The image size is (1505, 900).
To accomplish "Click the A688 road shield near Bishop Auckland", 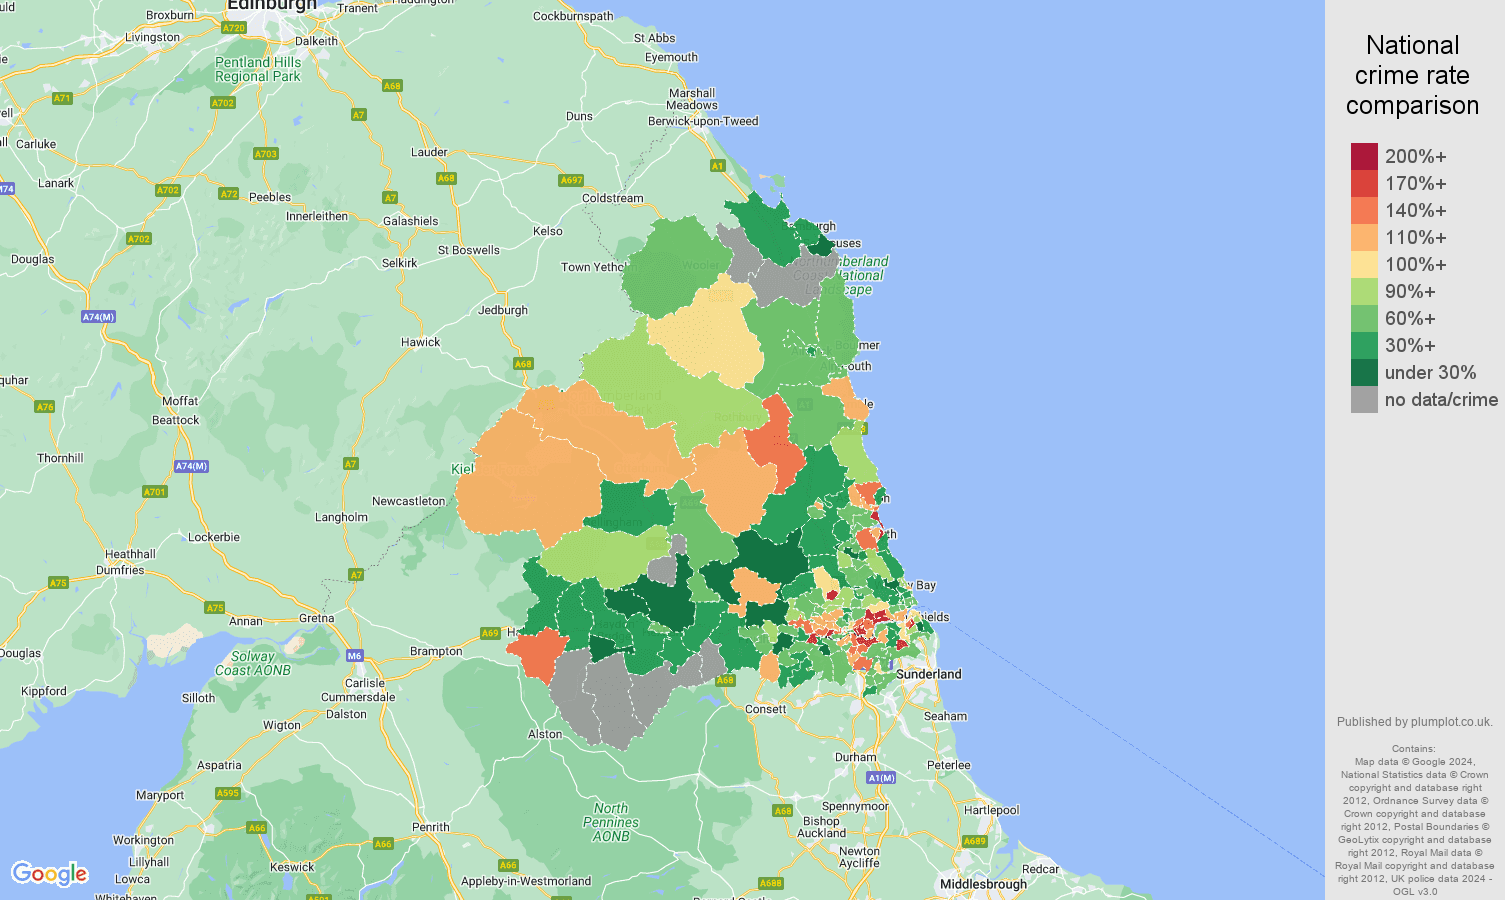I will 771,883.
